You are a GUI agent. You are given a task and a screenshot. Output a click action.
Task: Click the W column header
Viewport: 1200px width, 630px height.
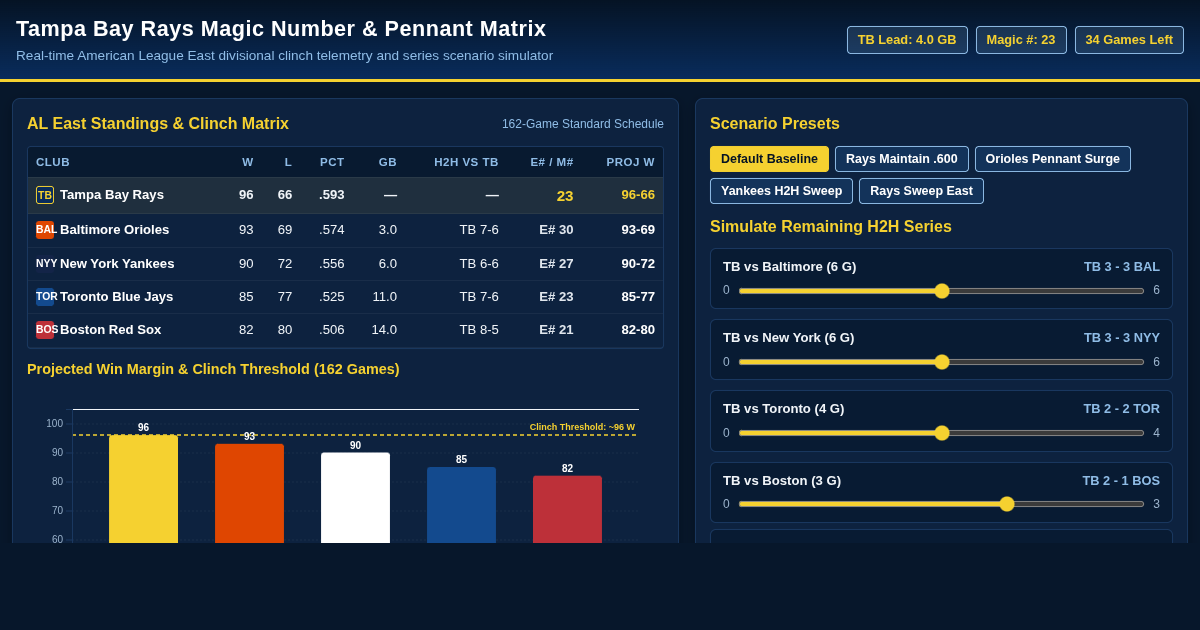point(248,162)
